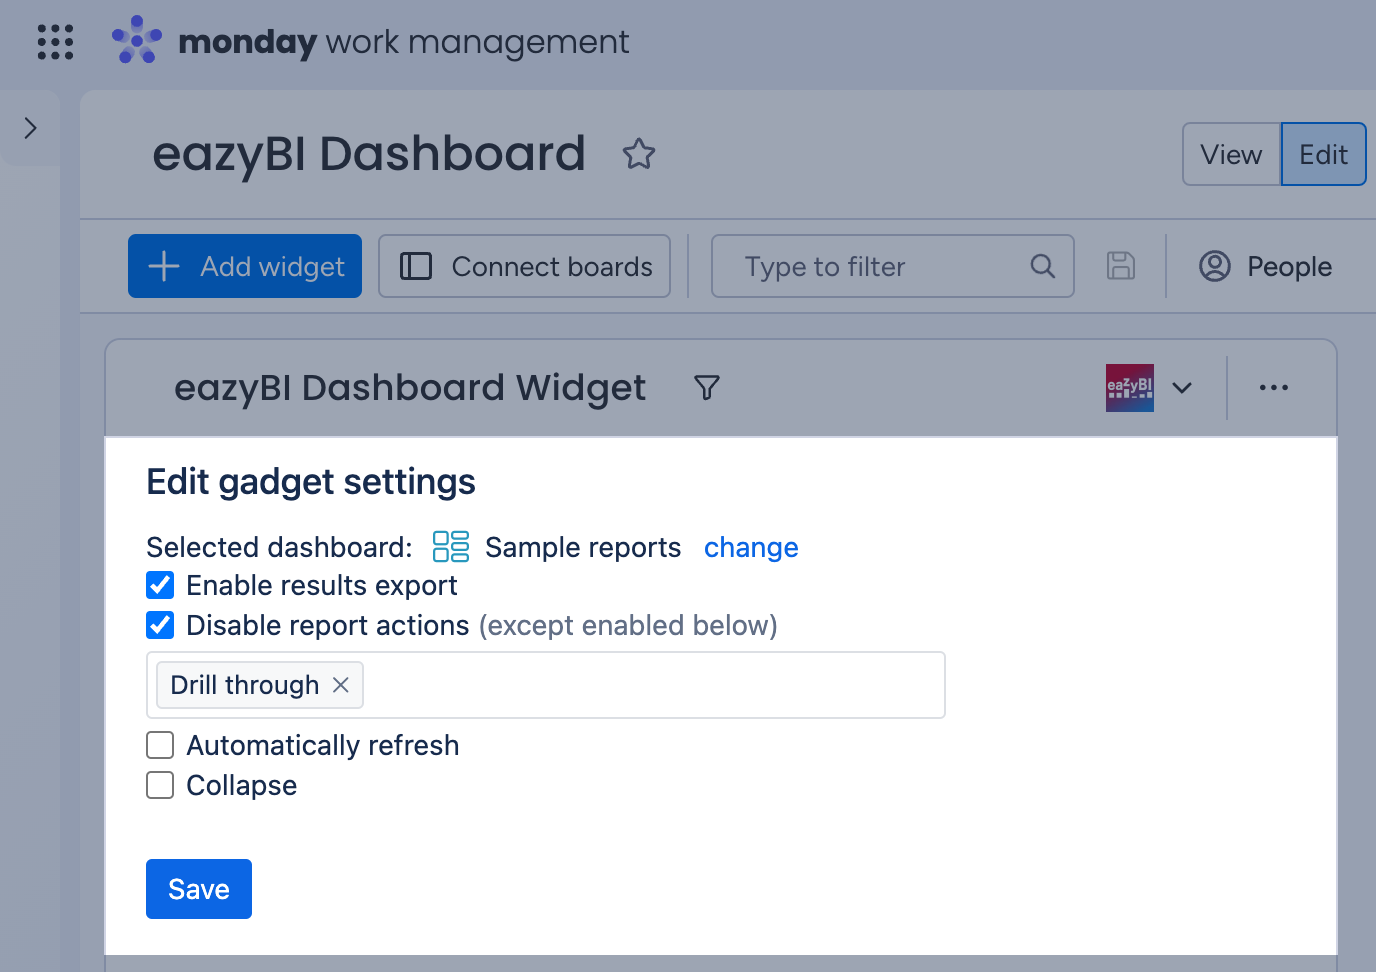Open the apps grid menu icon

[55, 42]
